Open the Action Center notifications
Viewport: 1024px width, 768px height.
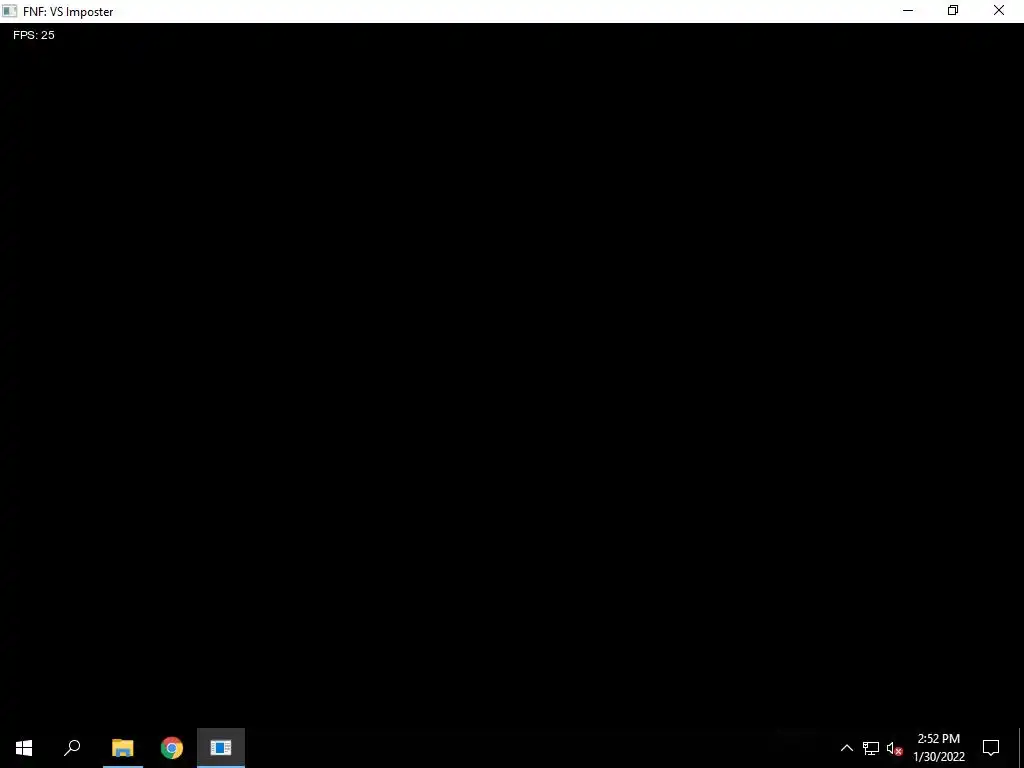991,748
